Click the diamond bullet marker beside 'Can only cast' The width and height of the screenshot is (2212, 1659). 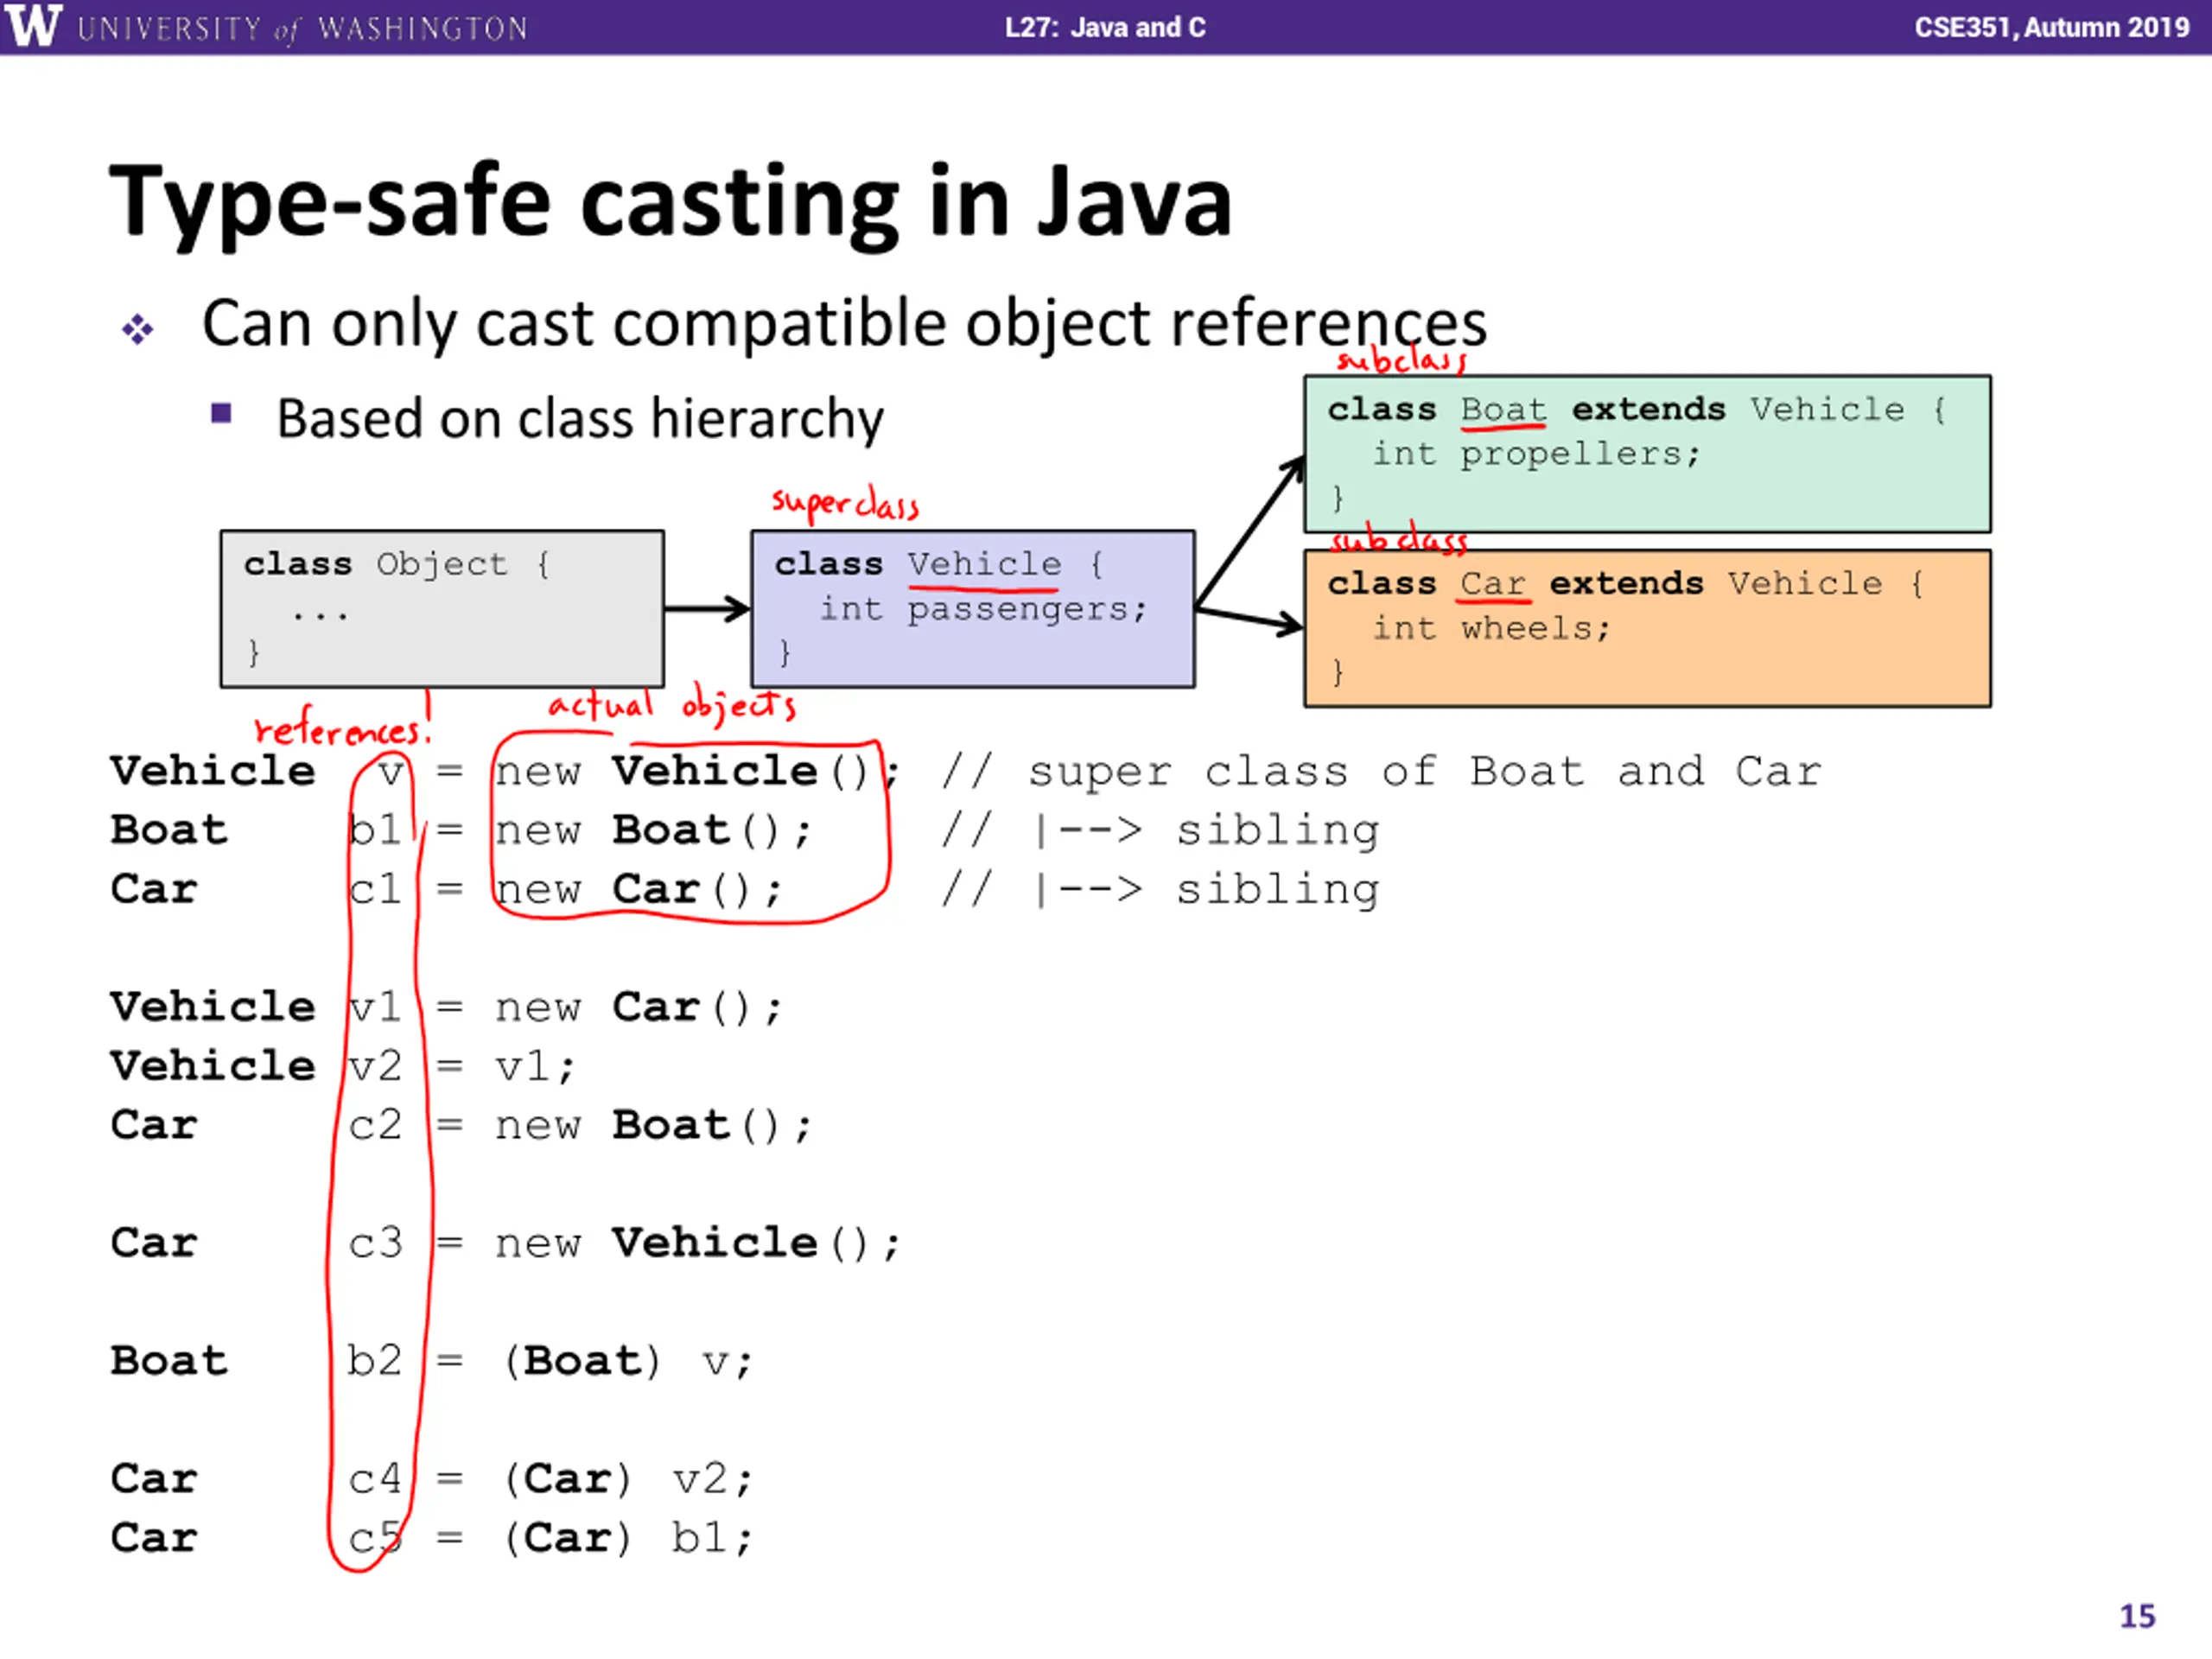click(x=138, y=329)
